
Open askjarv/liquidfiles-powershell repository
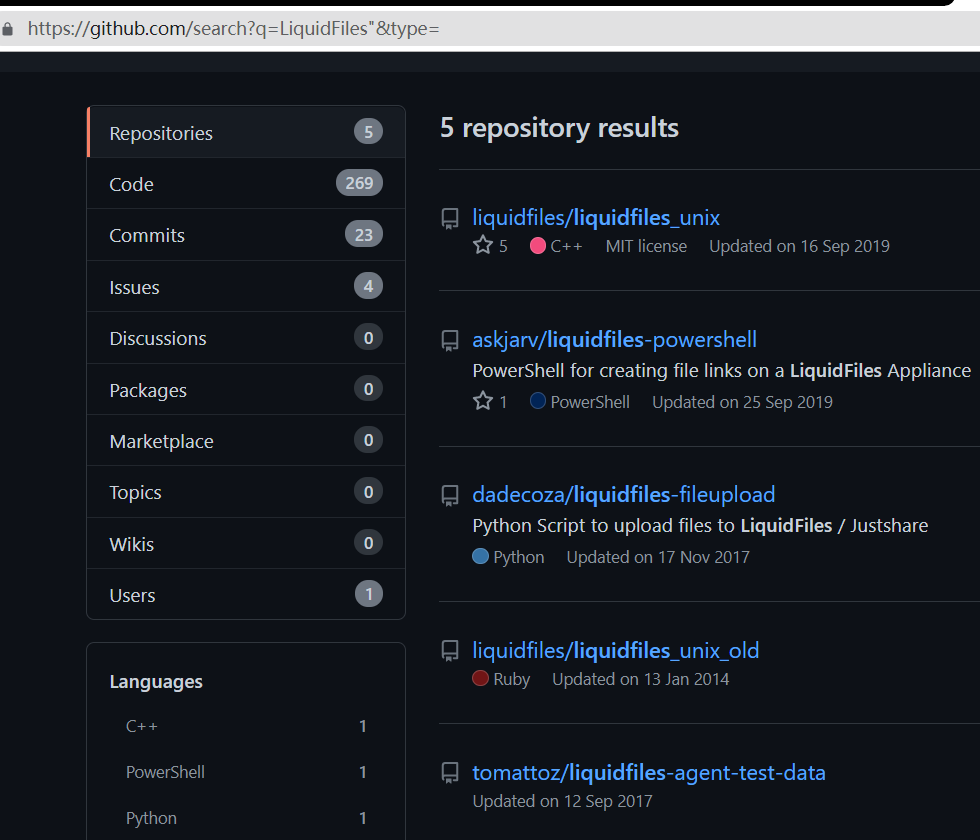(614, 339)
